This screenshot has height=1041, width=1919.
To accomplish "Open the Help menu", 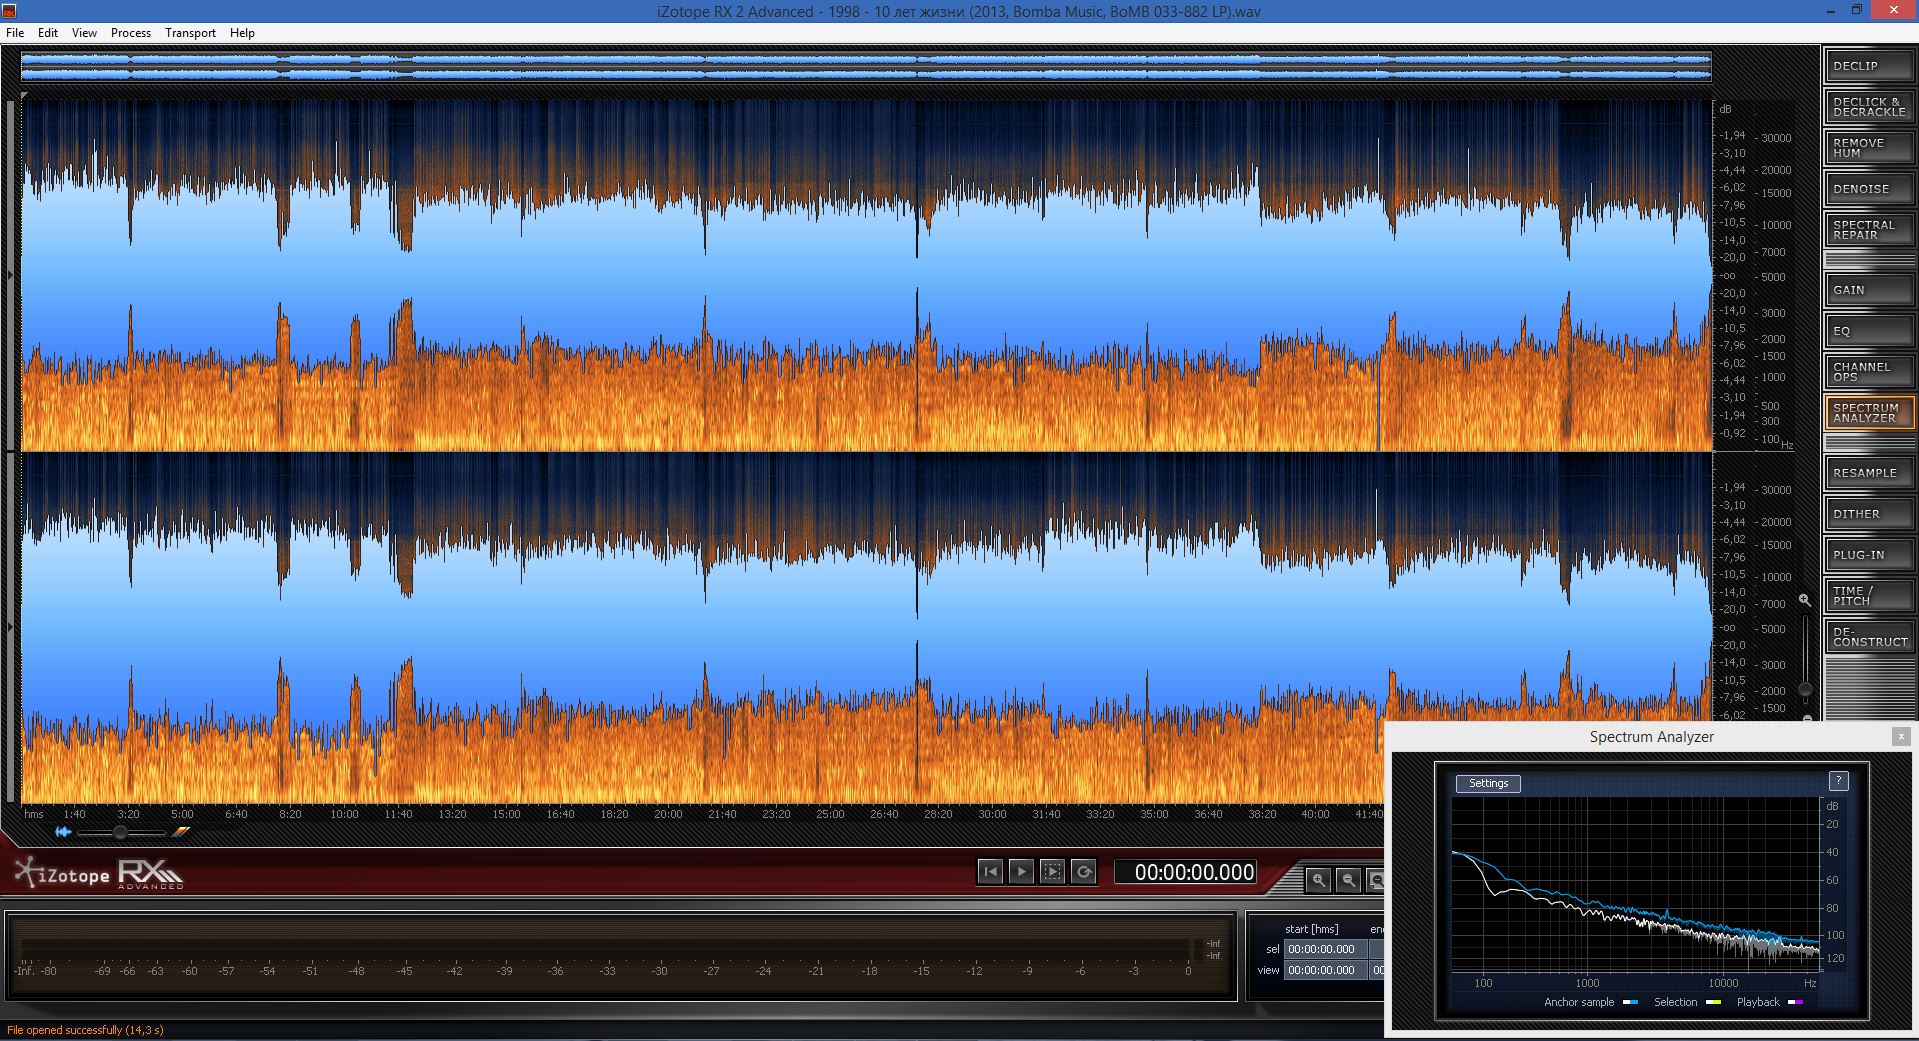I will 242,33.
